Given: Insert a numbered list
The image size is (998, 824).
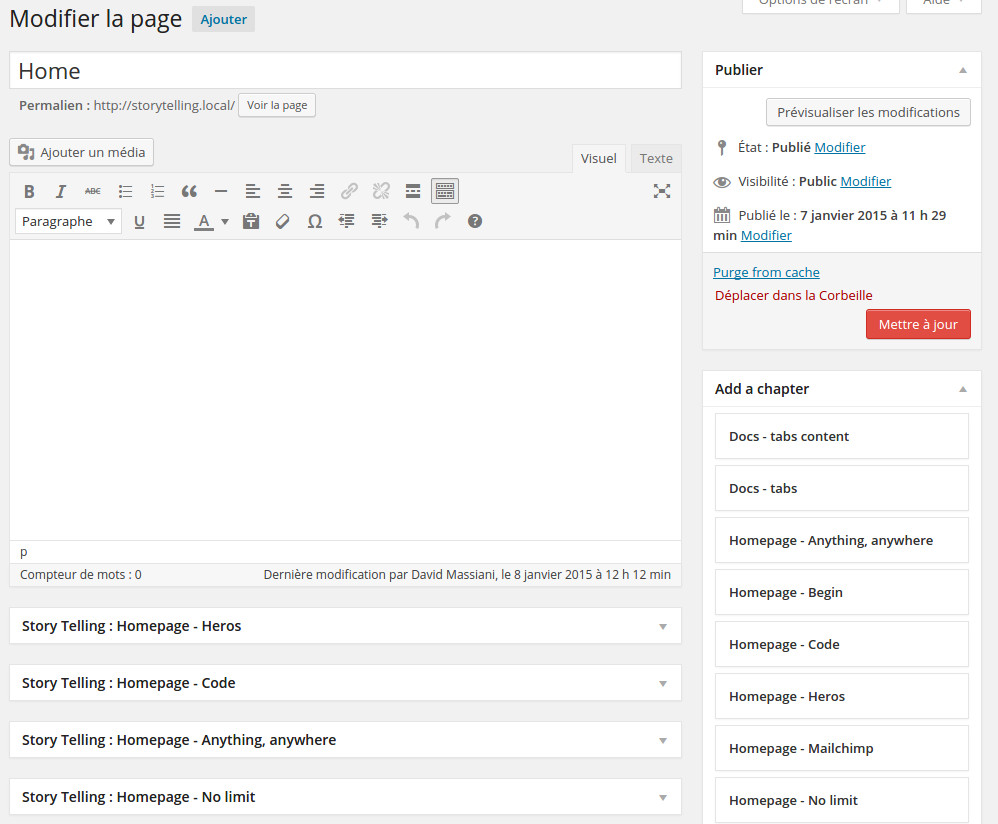Looking at the screenshot, I should [x=157, y=191].
